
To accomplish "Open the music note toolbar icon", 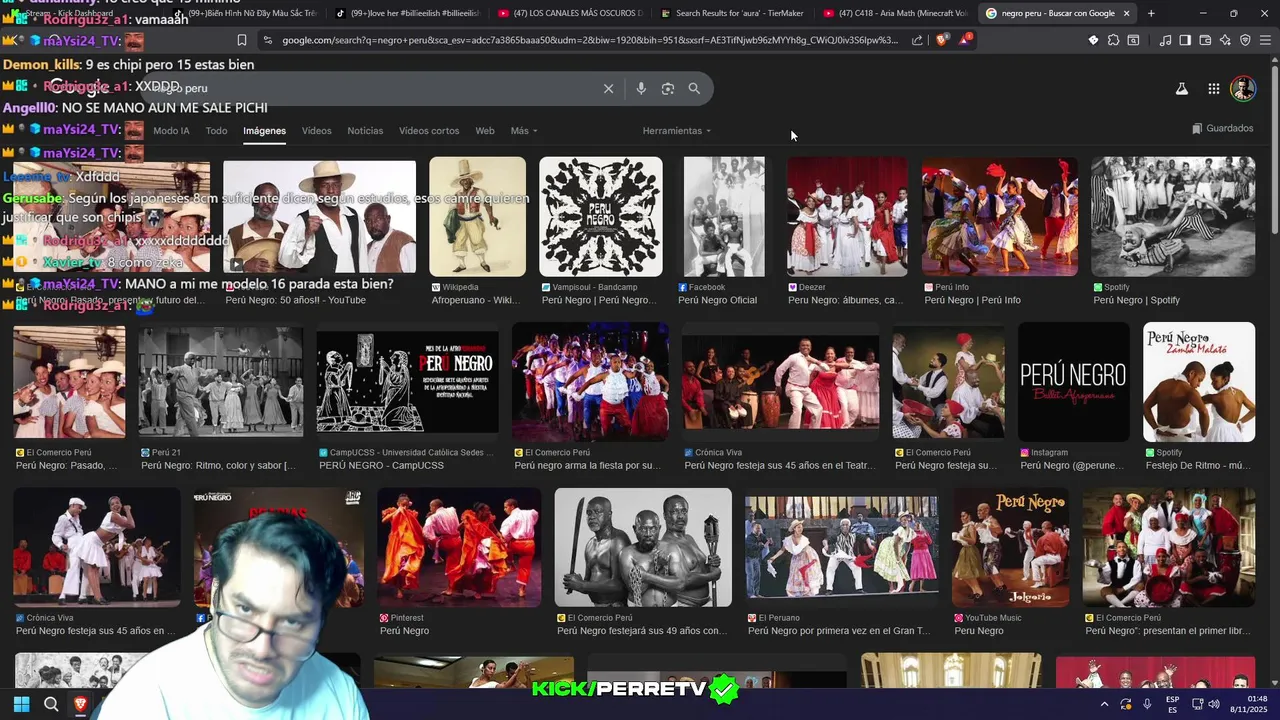I will [1165, 40].
